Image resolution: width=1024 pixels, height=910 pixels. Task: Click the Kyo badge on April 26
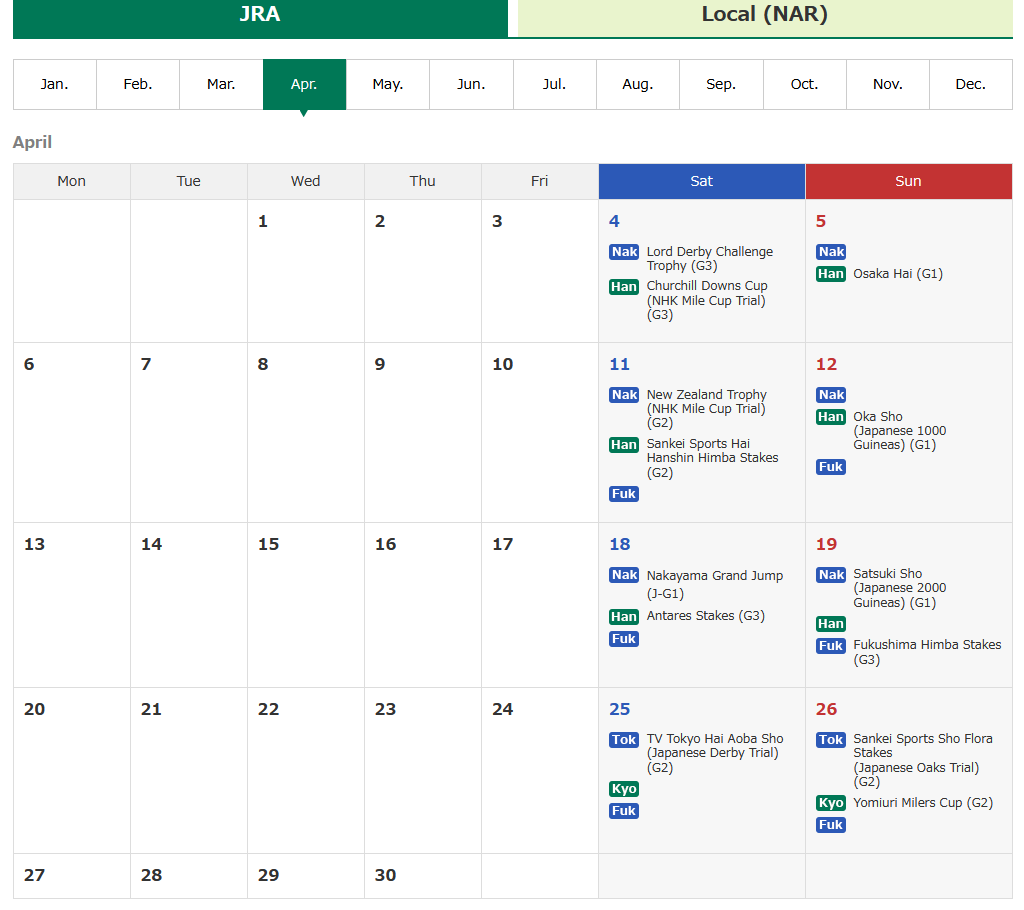click(831, 803)
